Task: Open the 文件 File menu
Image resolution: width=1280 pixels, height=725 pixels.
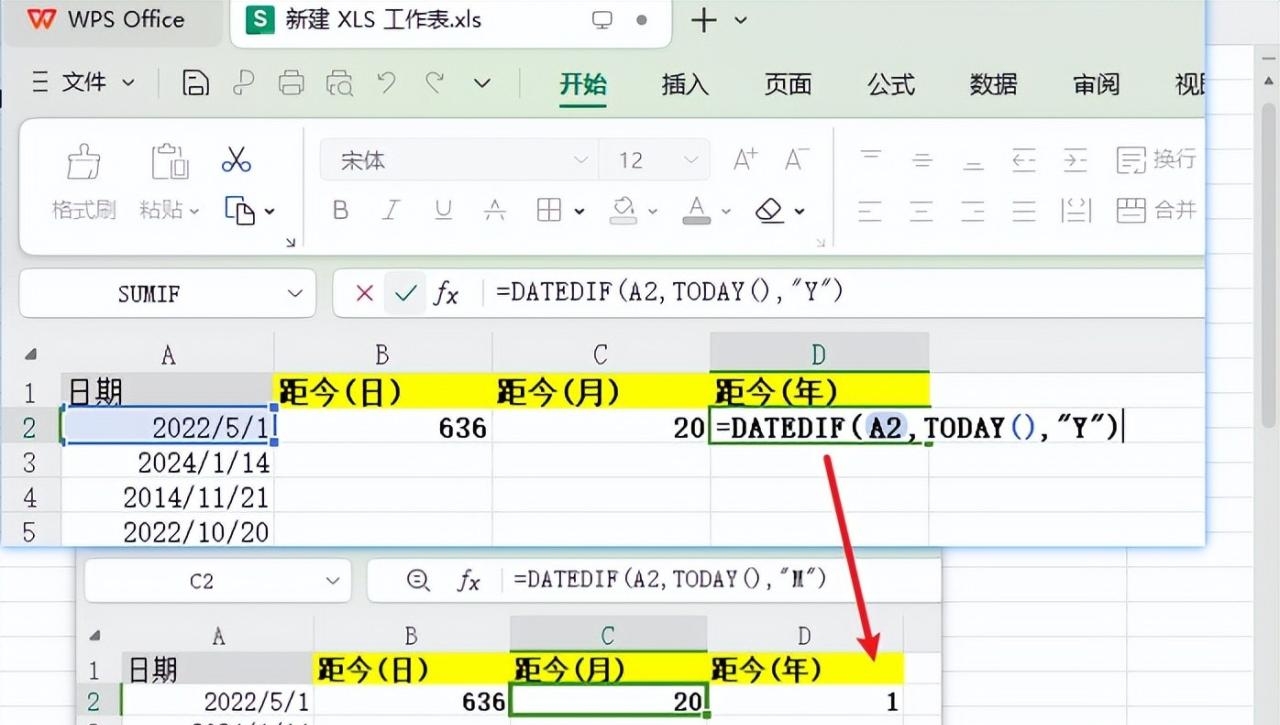Action: tap(83, 82)
